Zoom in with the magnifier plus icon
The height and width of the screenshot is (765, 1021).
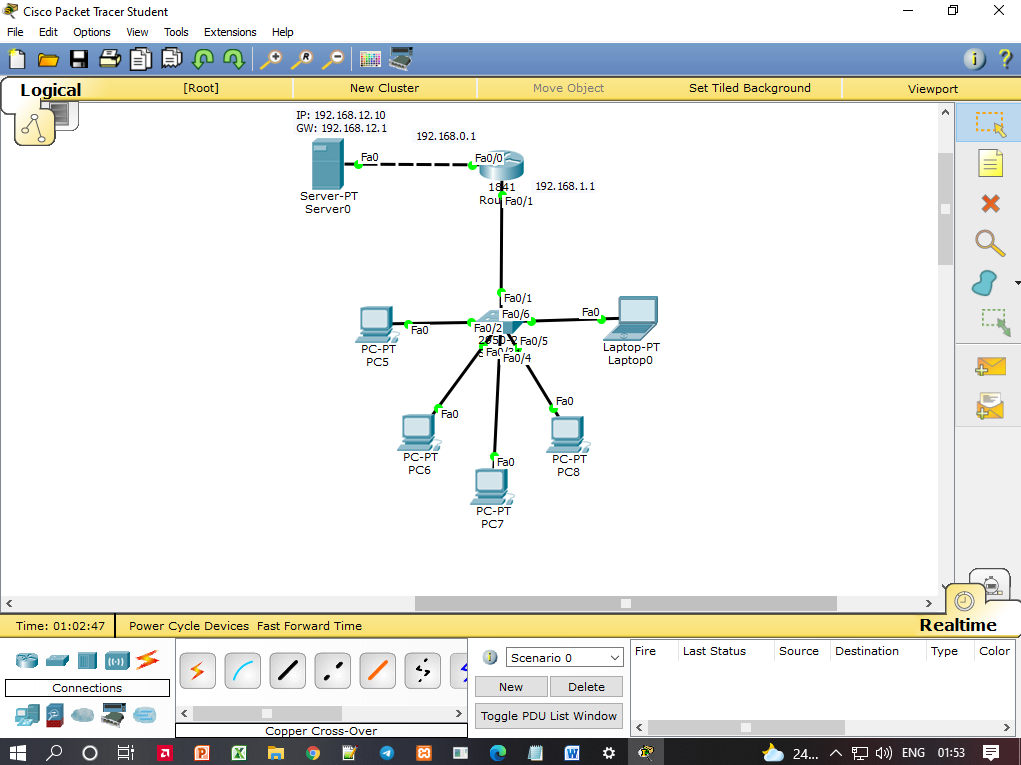pyautogui.click(x=271, y=59)
